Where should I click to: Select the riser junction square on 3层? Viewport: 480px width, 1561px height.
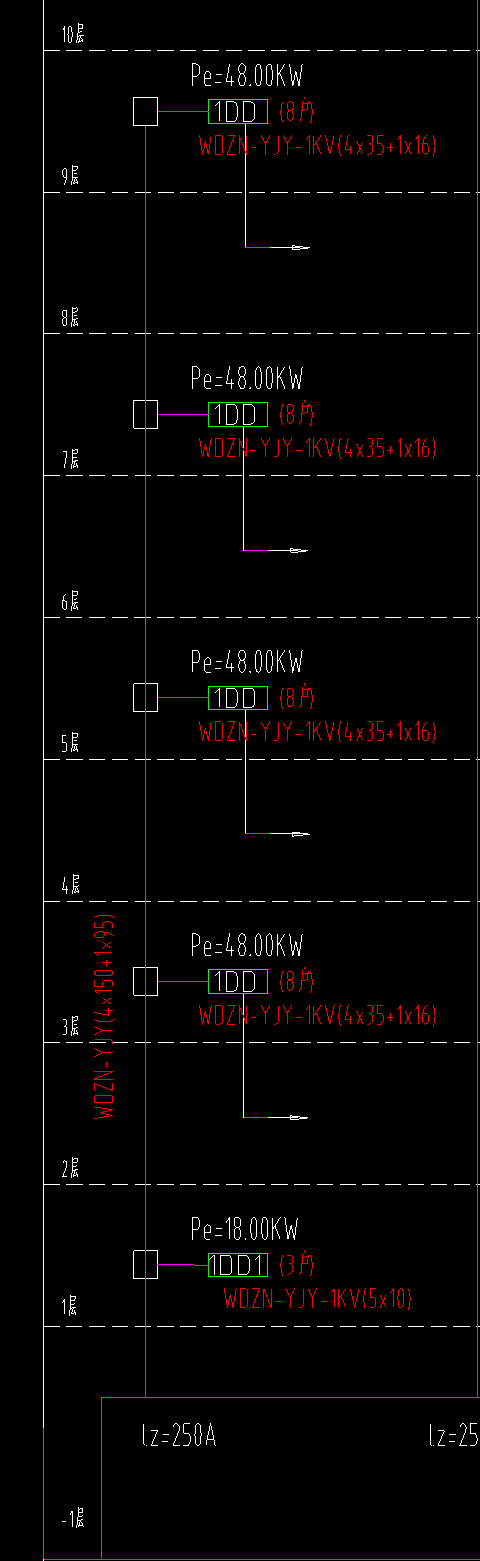[145, 981]
